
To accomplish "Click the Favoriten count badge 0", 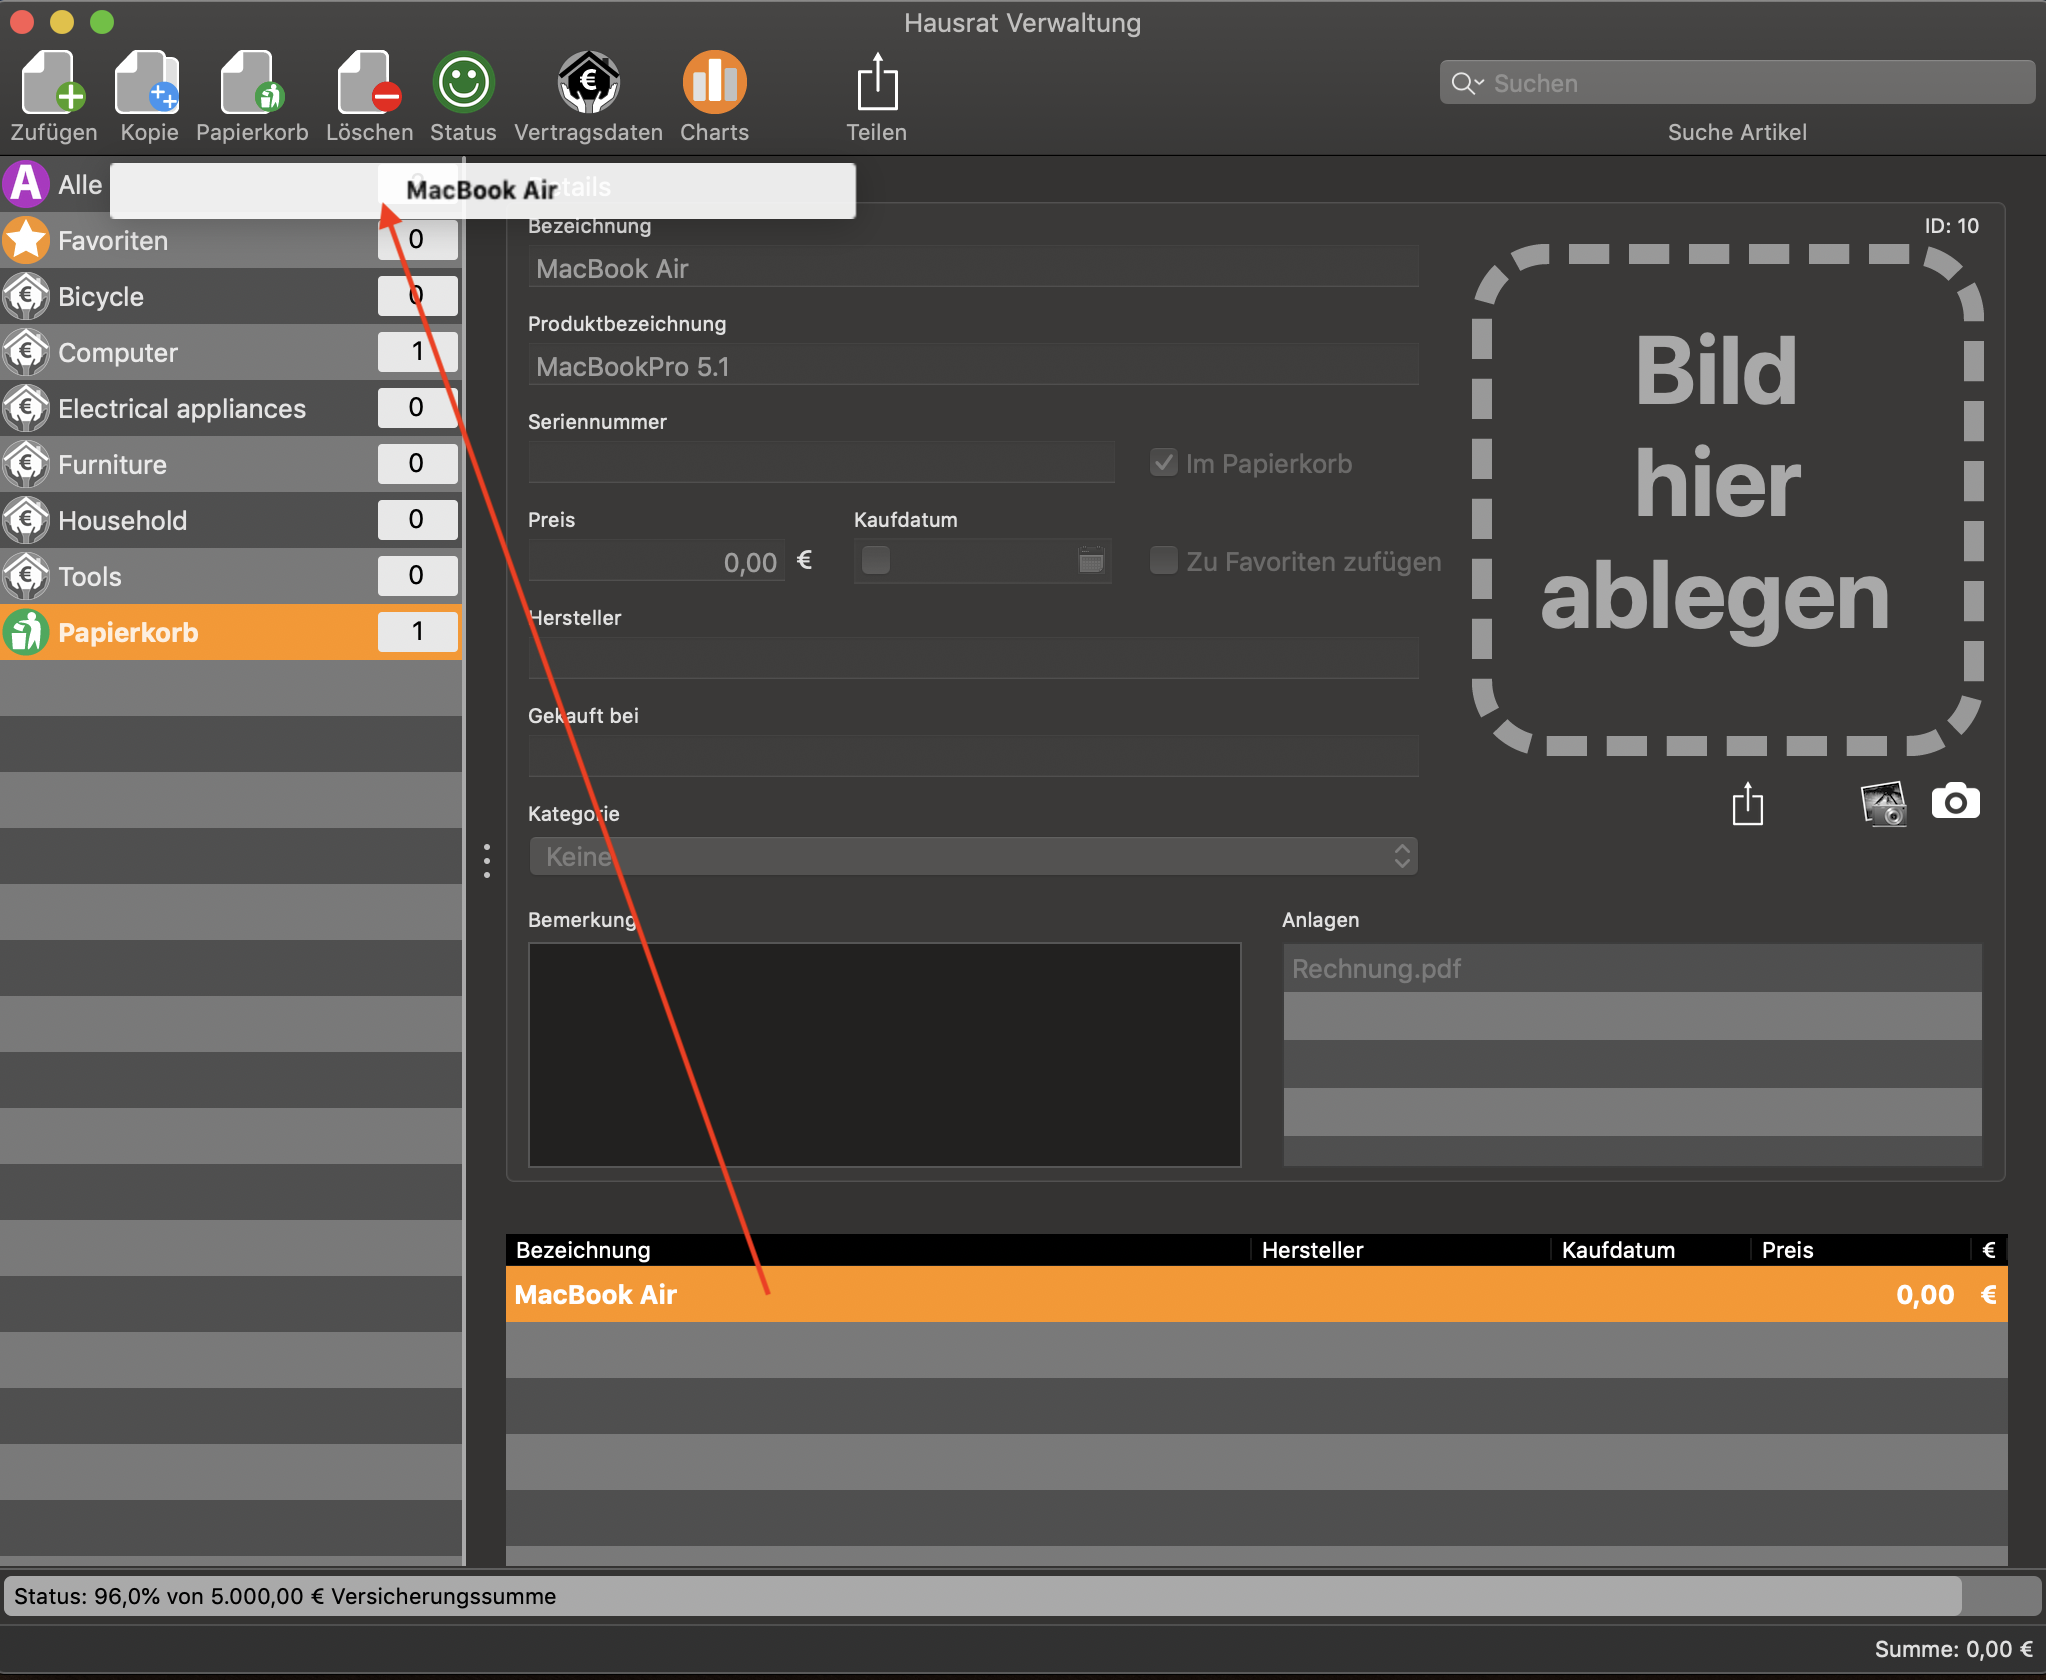I will point(417,240).
